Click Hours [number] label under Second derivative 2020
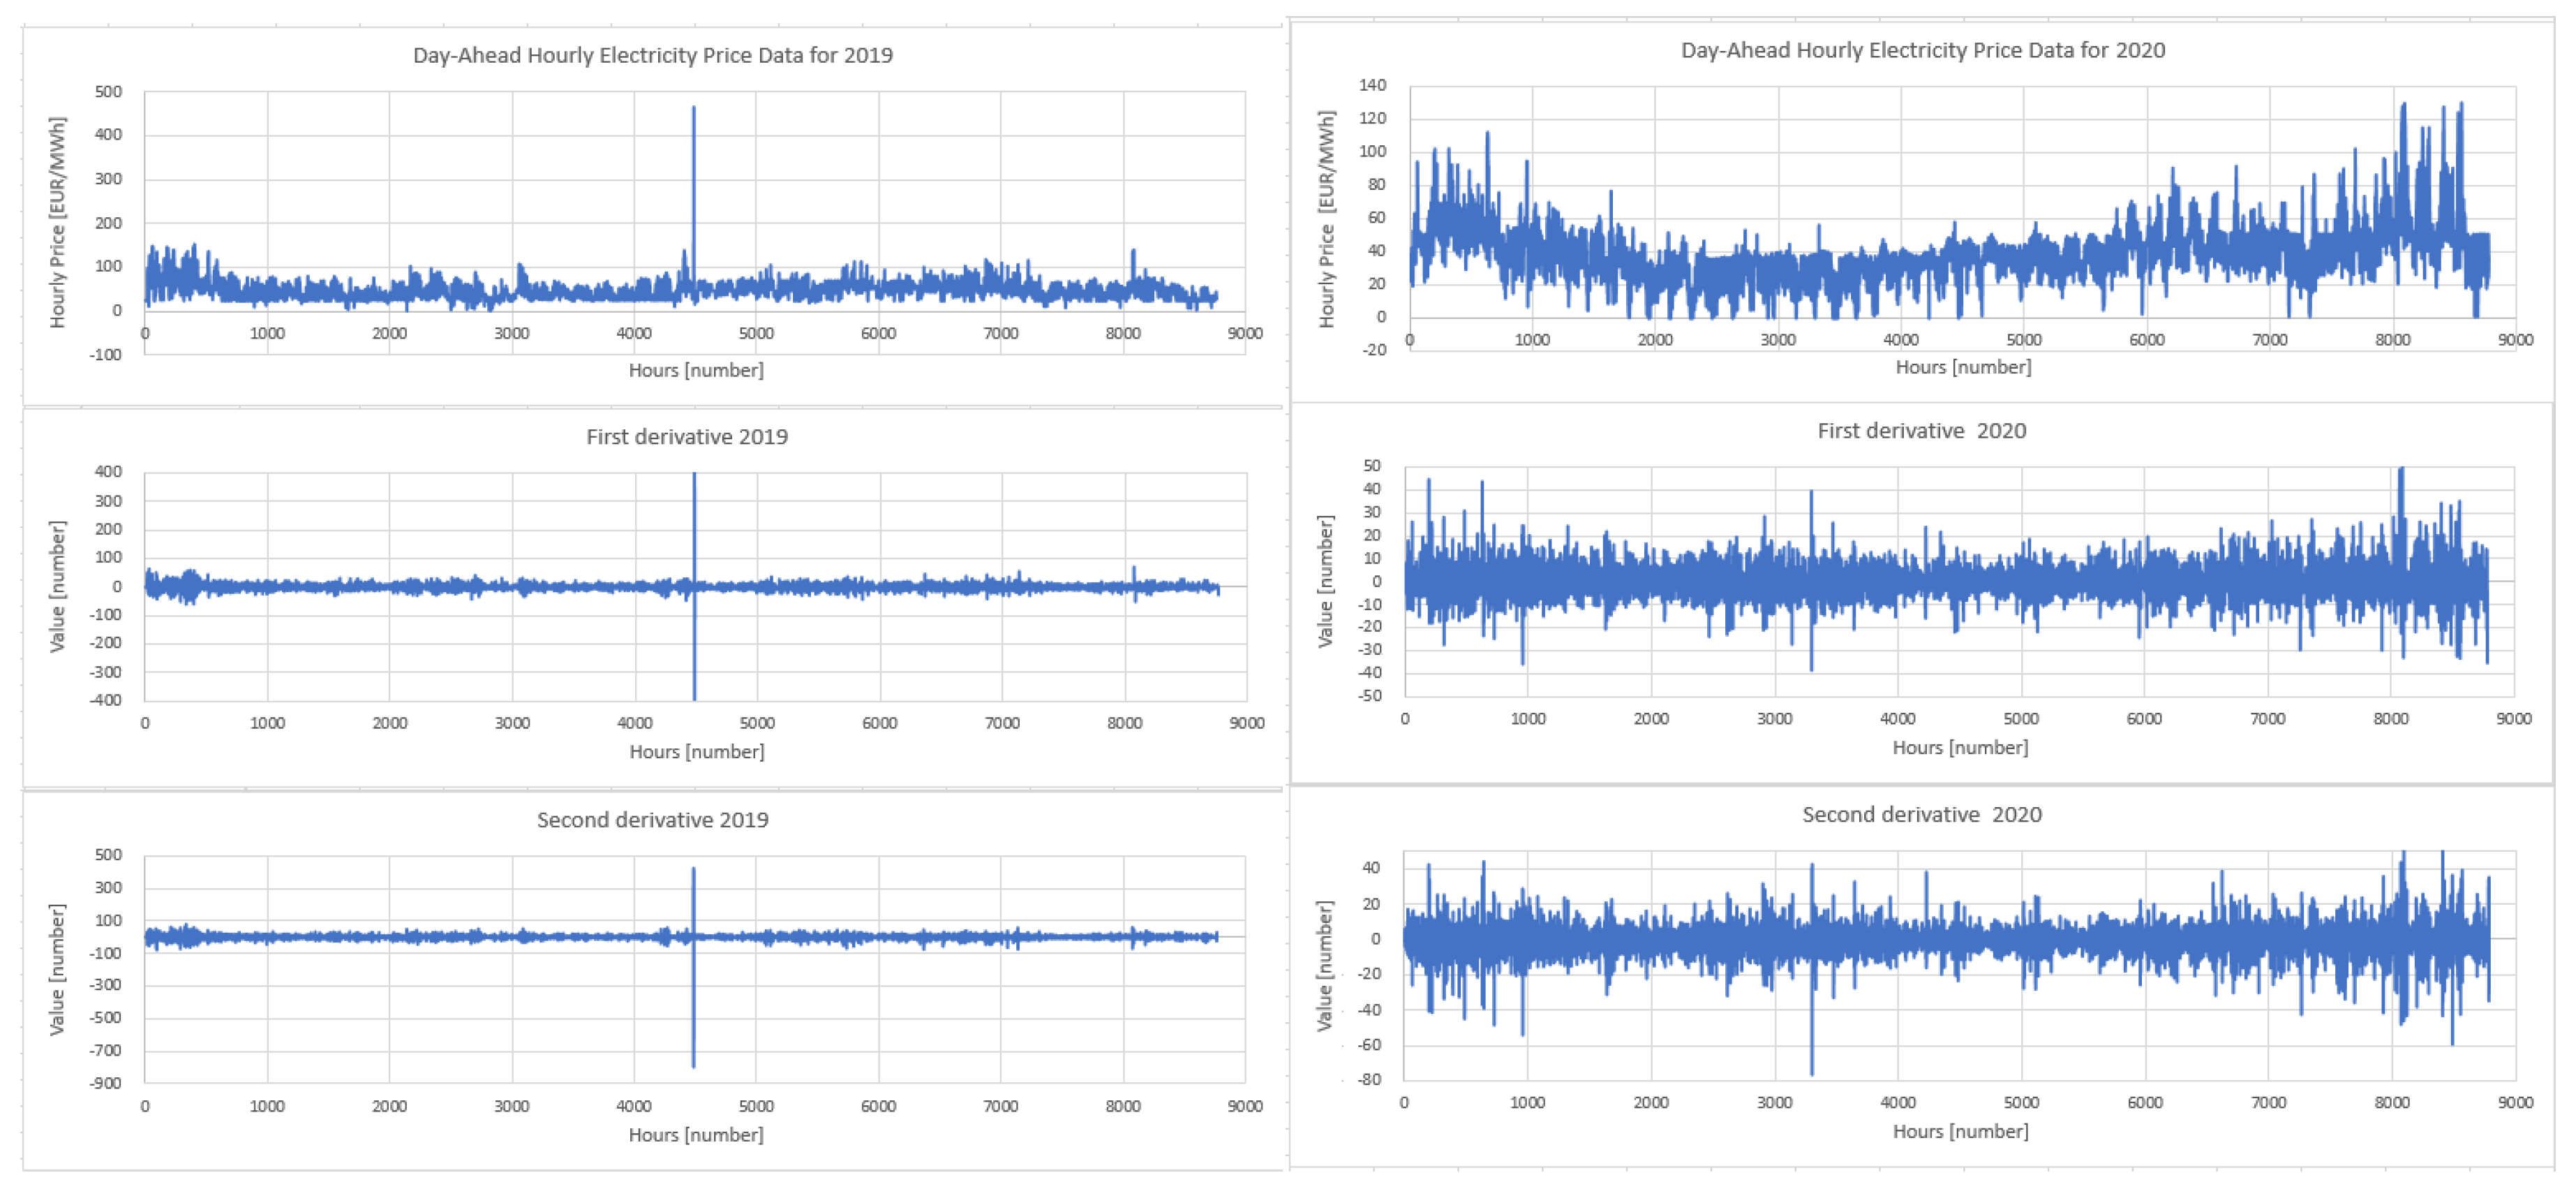Screen dimensions: 2576x1196 1960,1132
